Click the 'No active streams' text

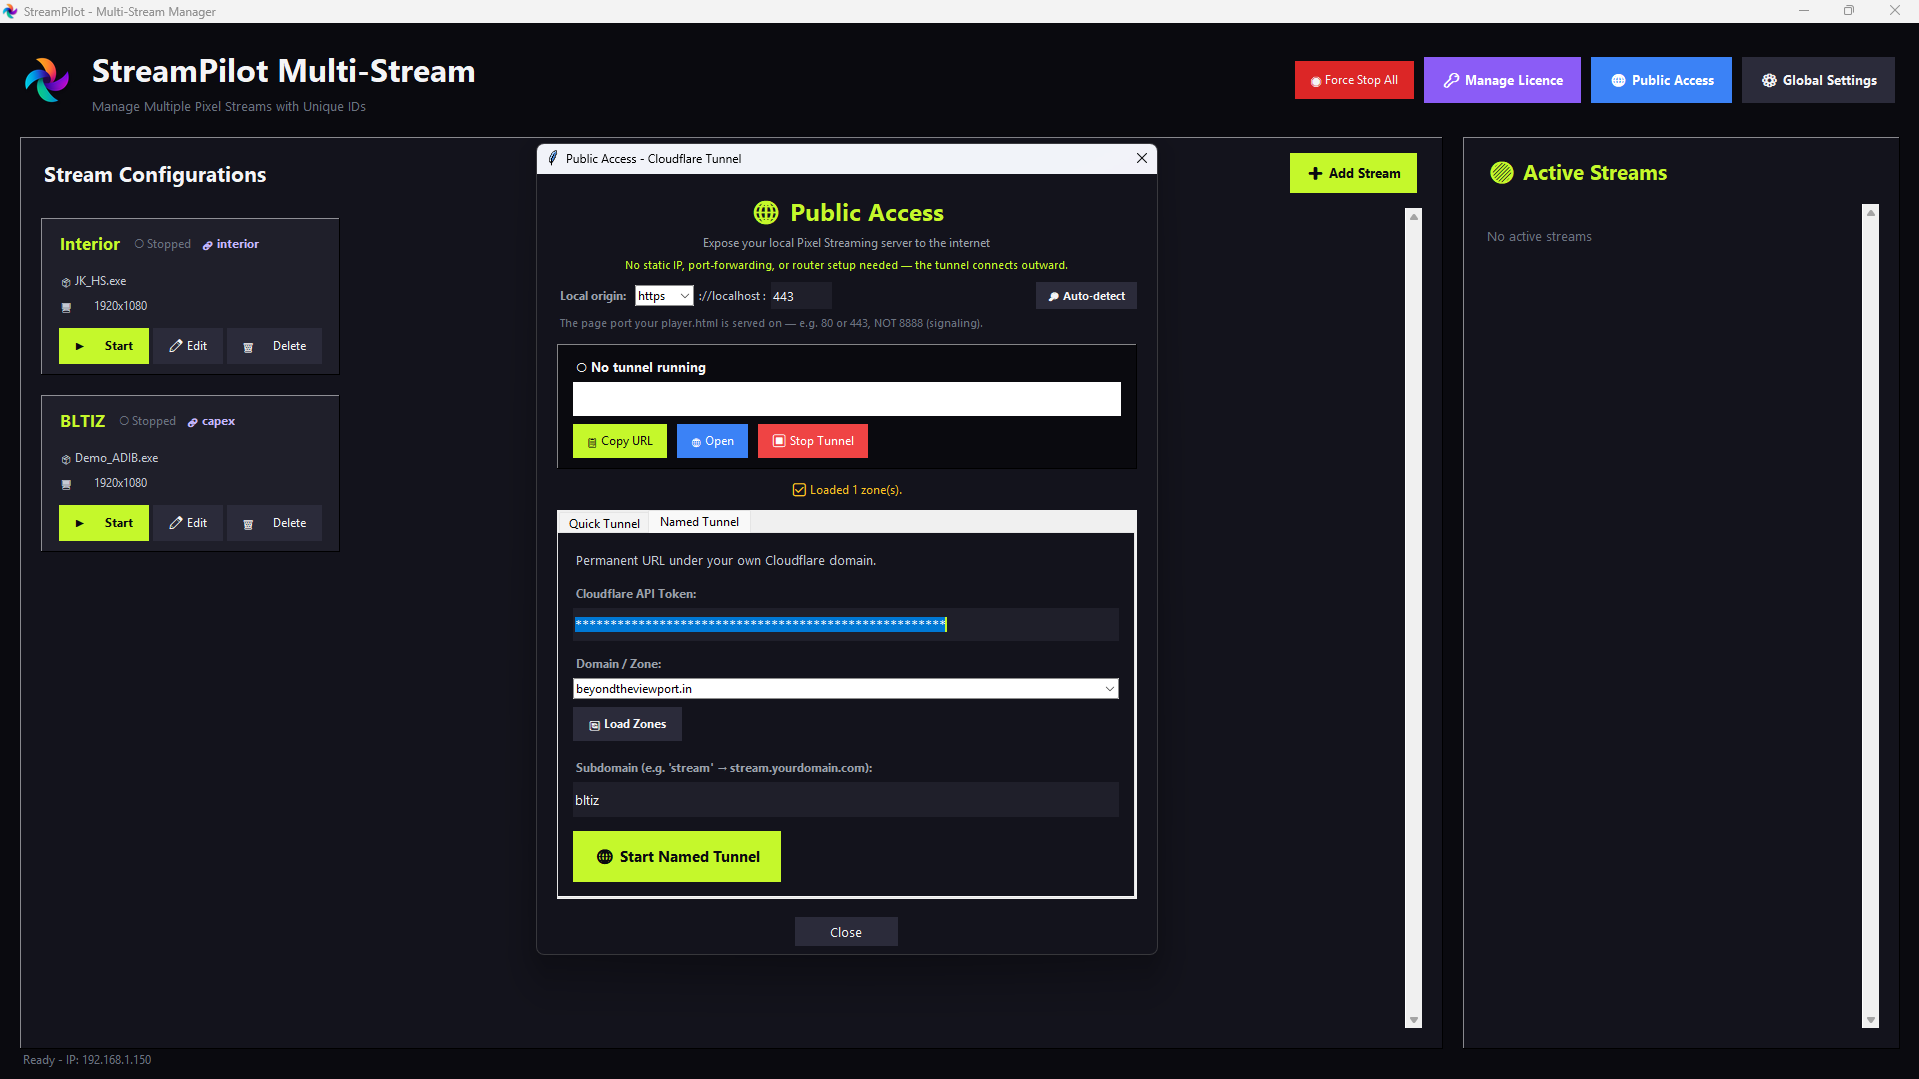(x=1539, y=237)
